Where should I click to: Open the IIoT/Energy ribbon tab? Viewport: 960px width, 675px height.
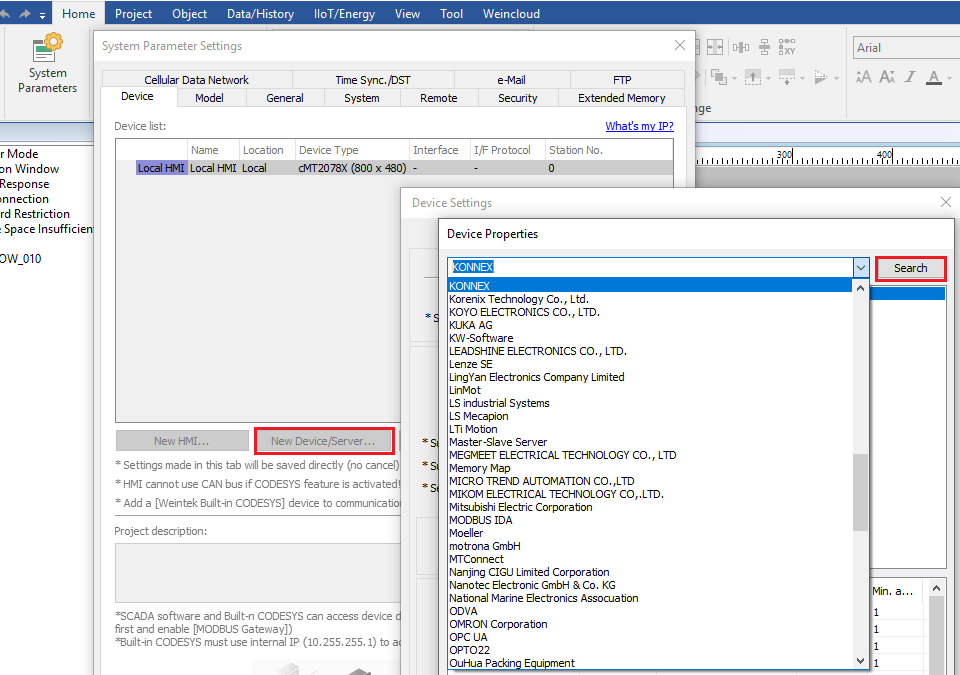tap(344, 13)
